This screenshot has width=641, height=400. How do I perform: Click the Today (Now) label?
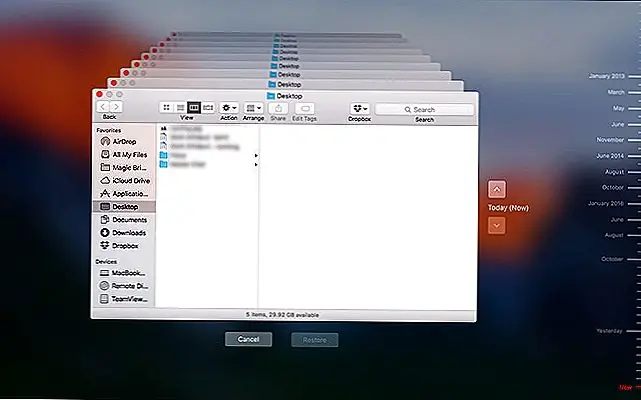coord(508,208)
